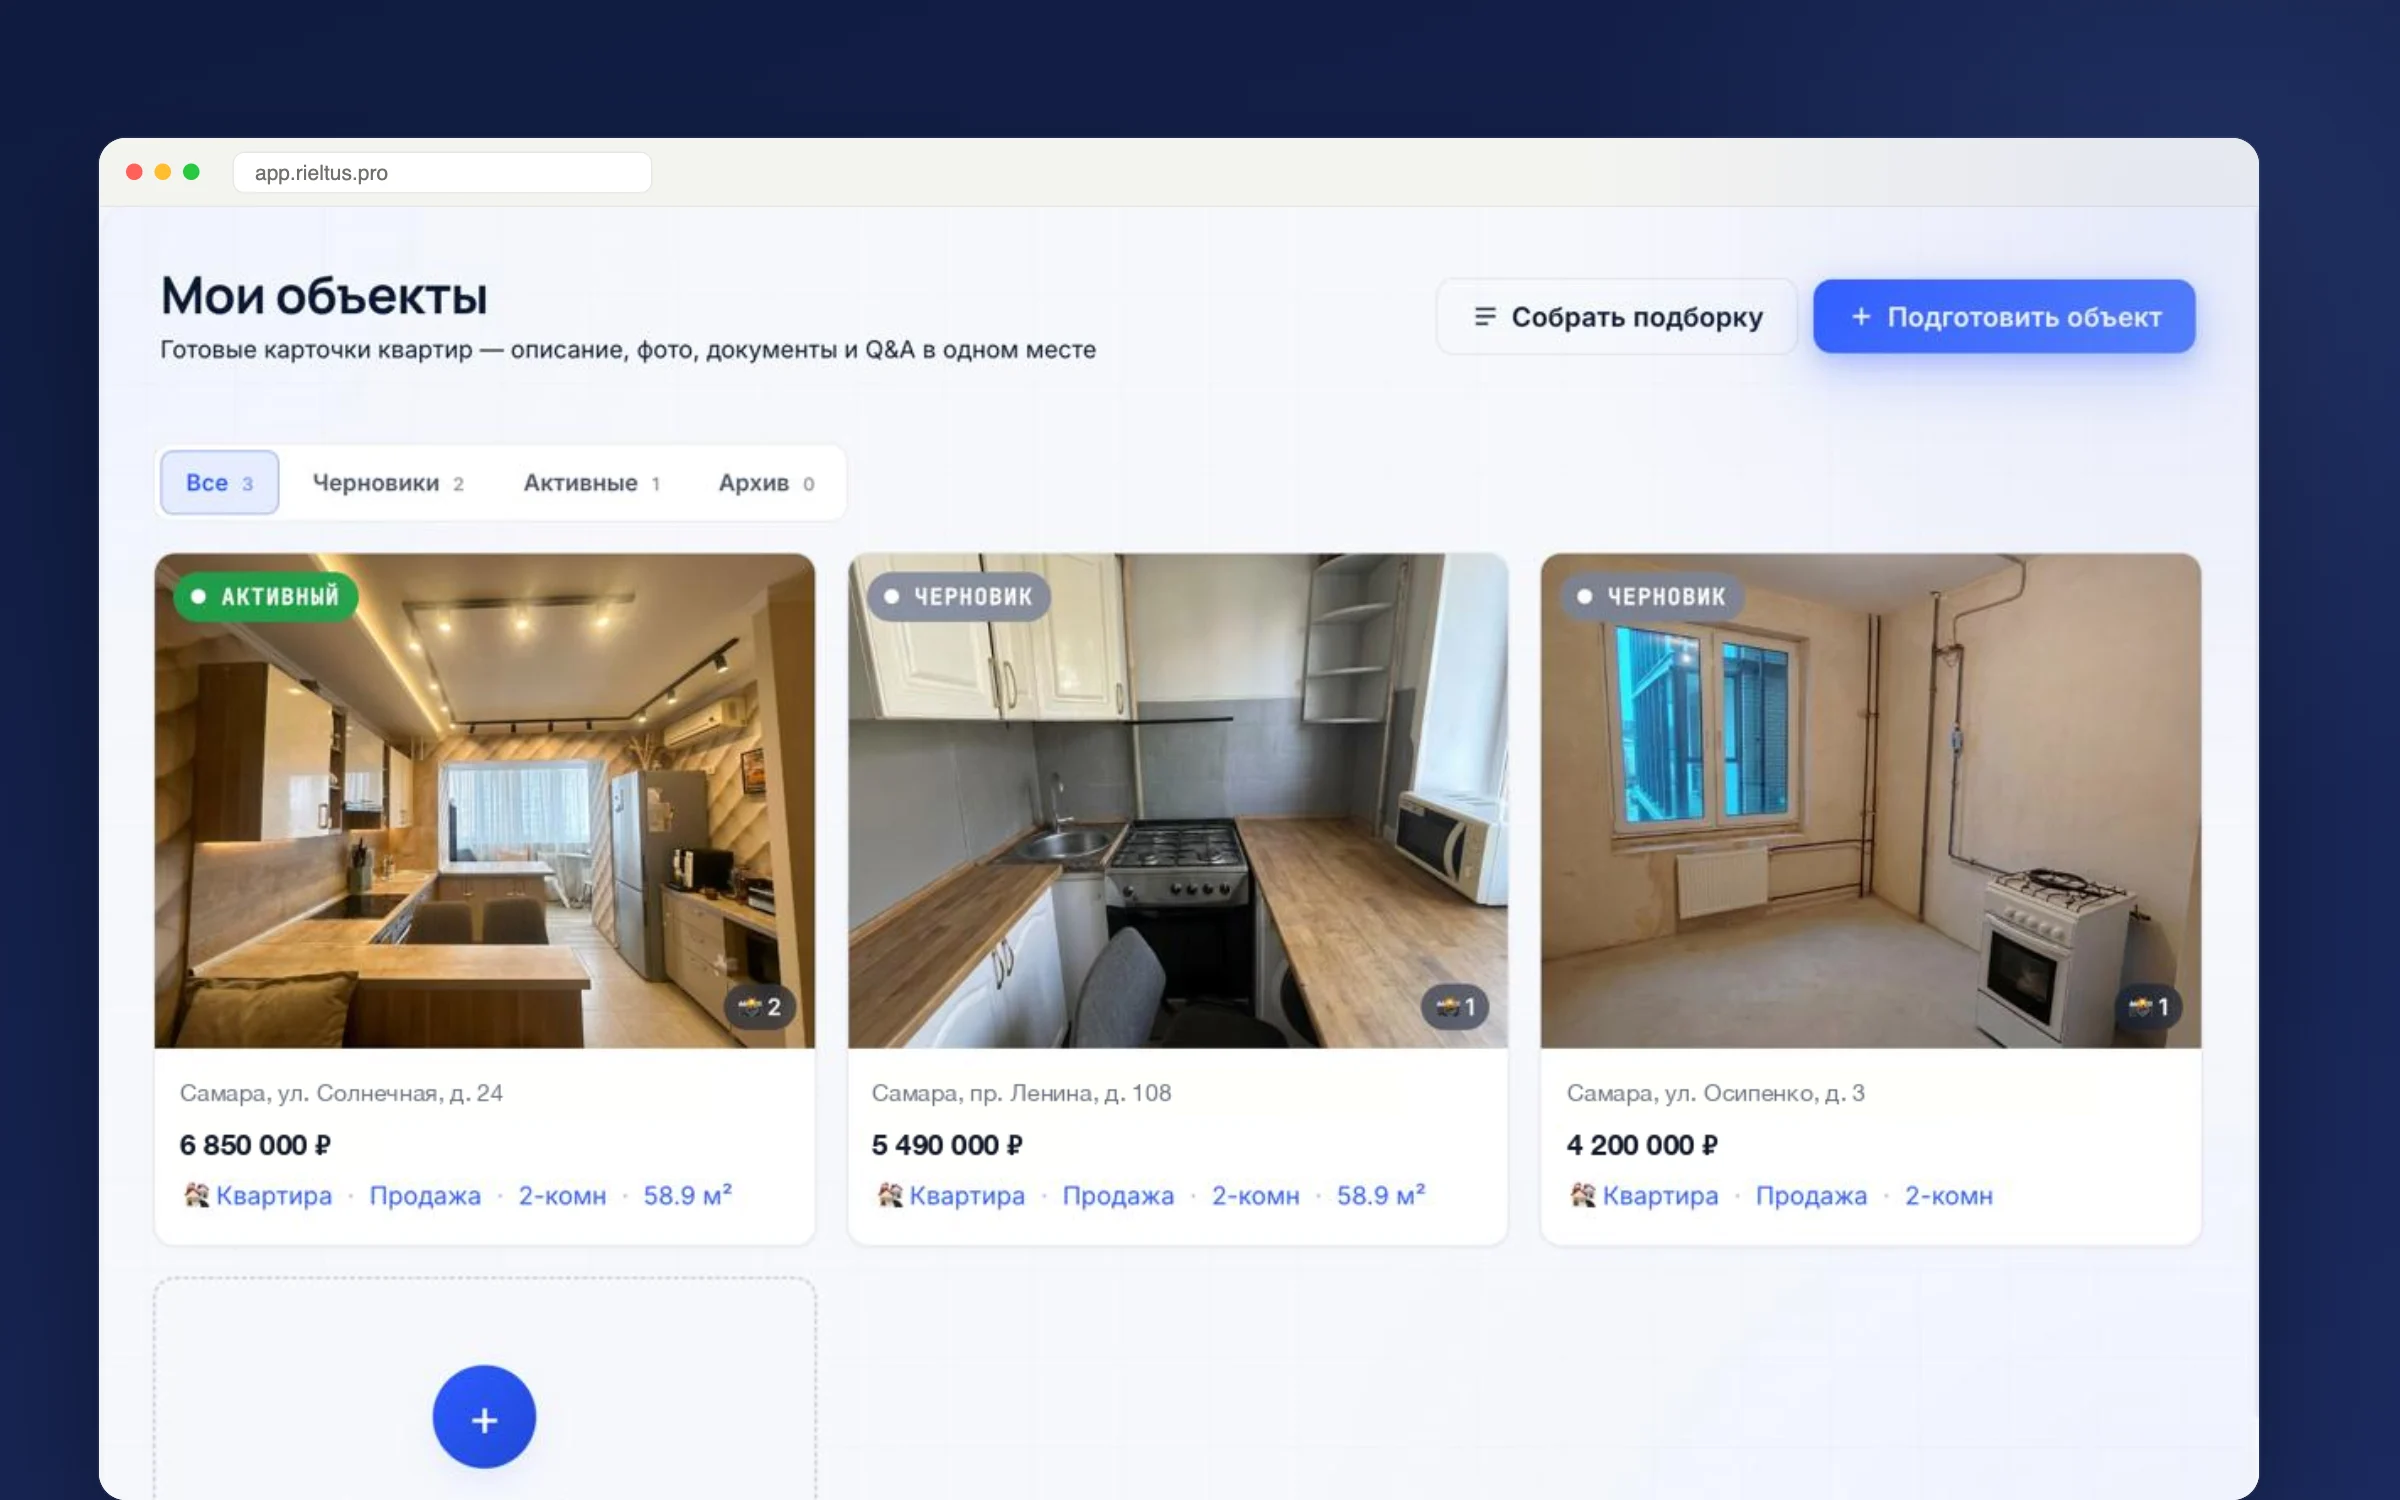
Task: Click the round blue plus add-object icon
Action: tap(484, 1417)
